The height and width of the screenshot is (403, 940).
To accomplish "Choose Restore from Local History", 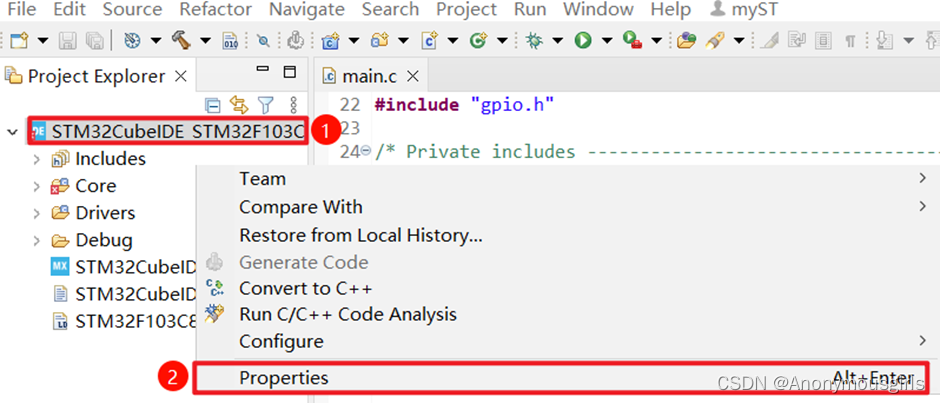I will pyautogui.click(x=361, y=235).
